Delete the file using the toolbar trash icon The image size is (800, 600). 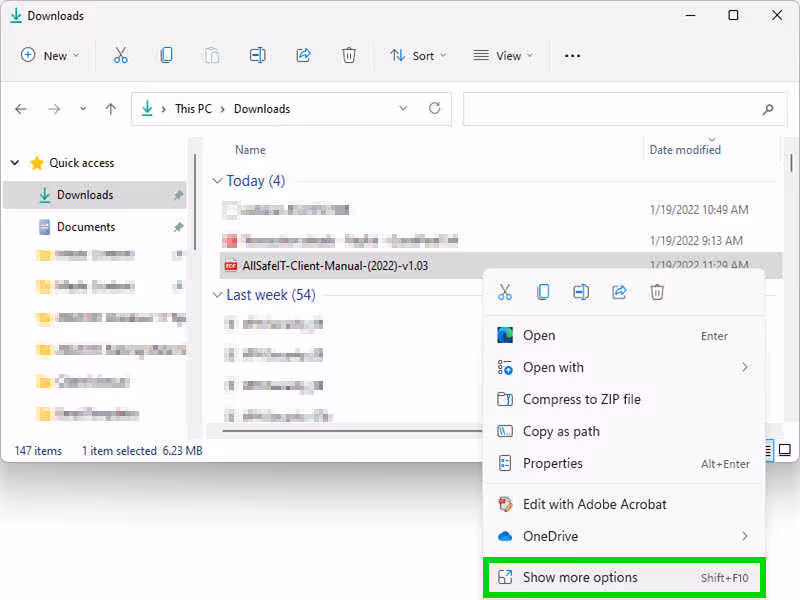click(348, 55)
